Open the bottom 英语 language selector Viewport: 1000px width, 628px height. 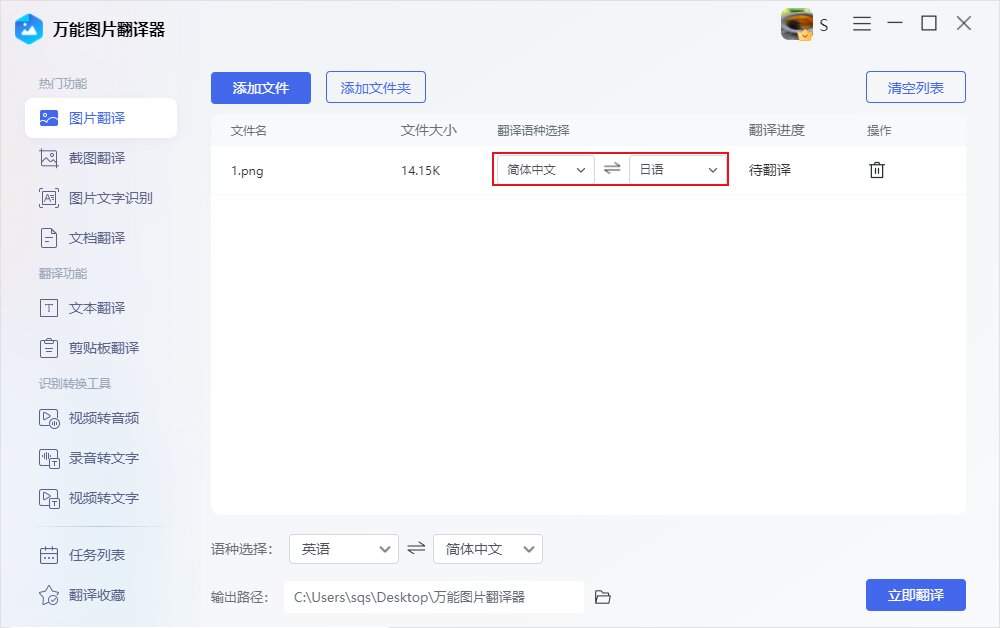pos(343,549)
